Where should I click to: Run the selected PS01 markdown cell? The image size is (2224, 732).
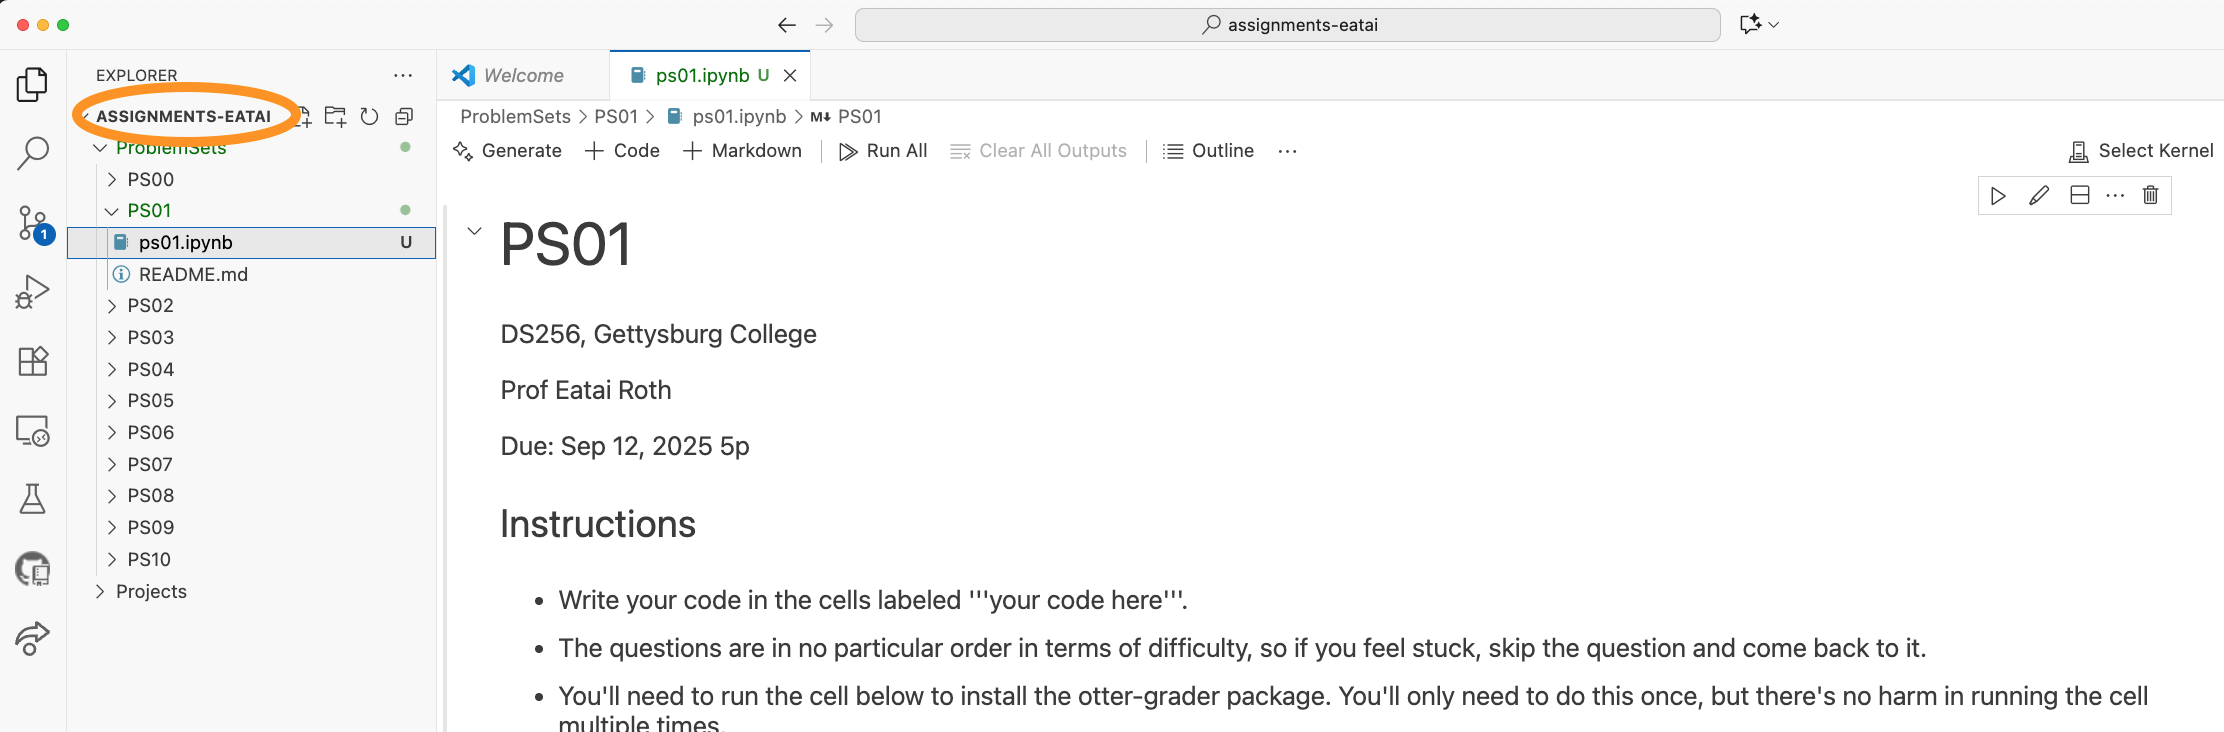tap(1998, 195)
